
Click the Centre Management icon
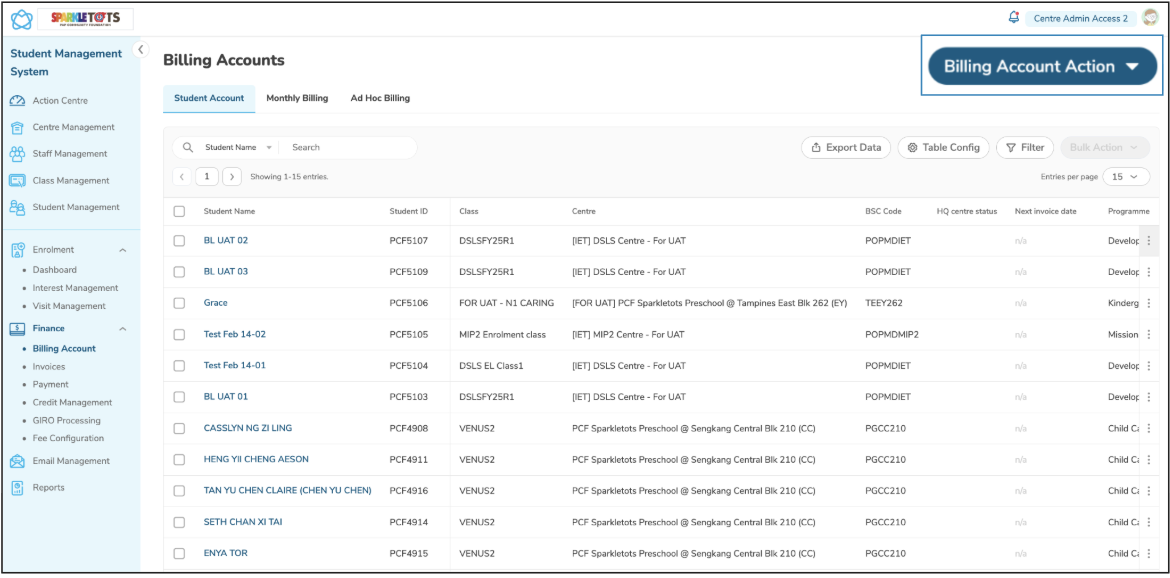(x=17, y=128)
